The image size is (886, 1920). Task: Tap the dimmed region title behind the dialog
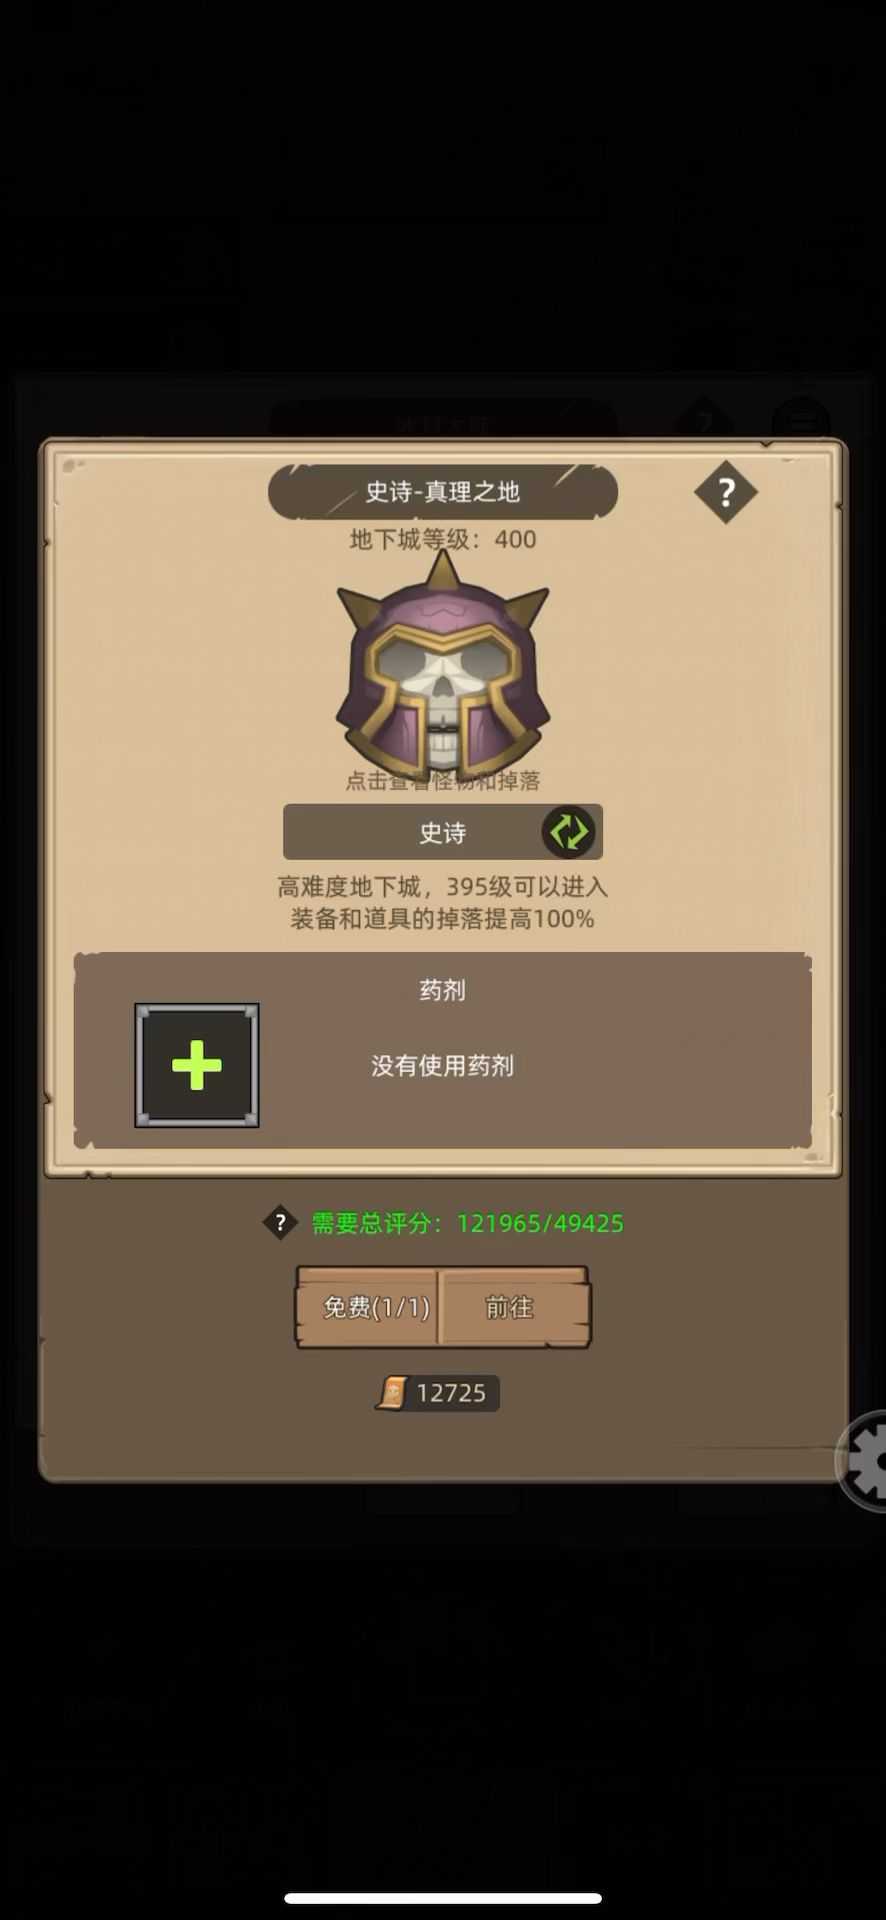click(443, 421)
